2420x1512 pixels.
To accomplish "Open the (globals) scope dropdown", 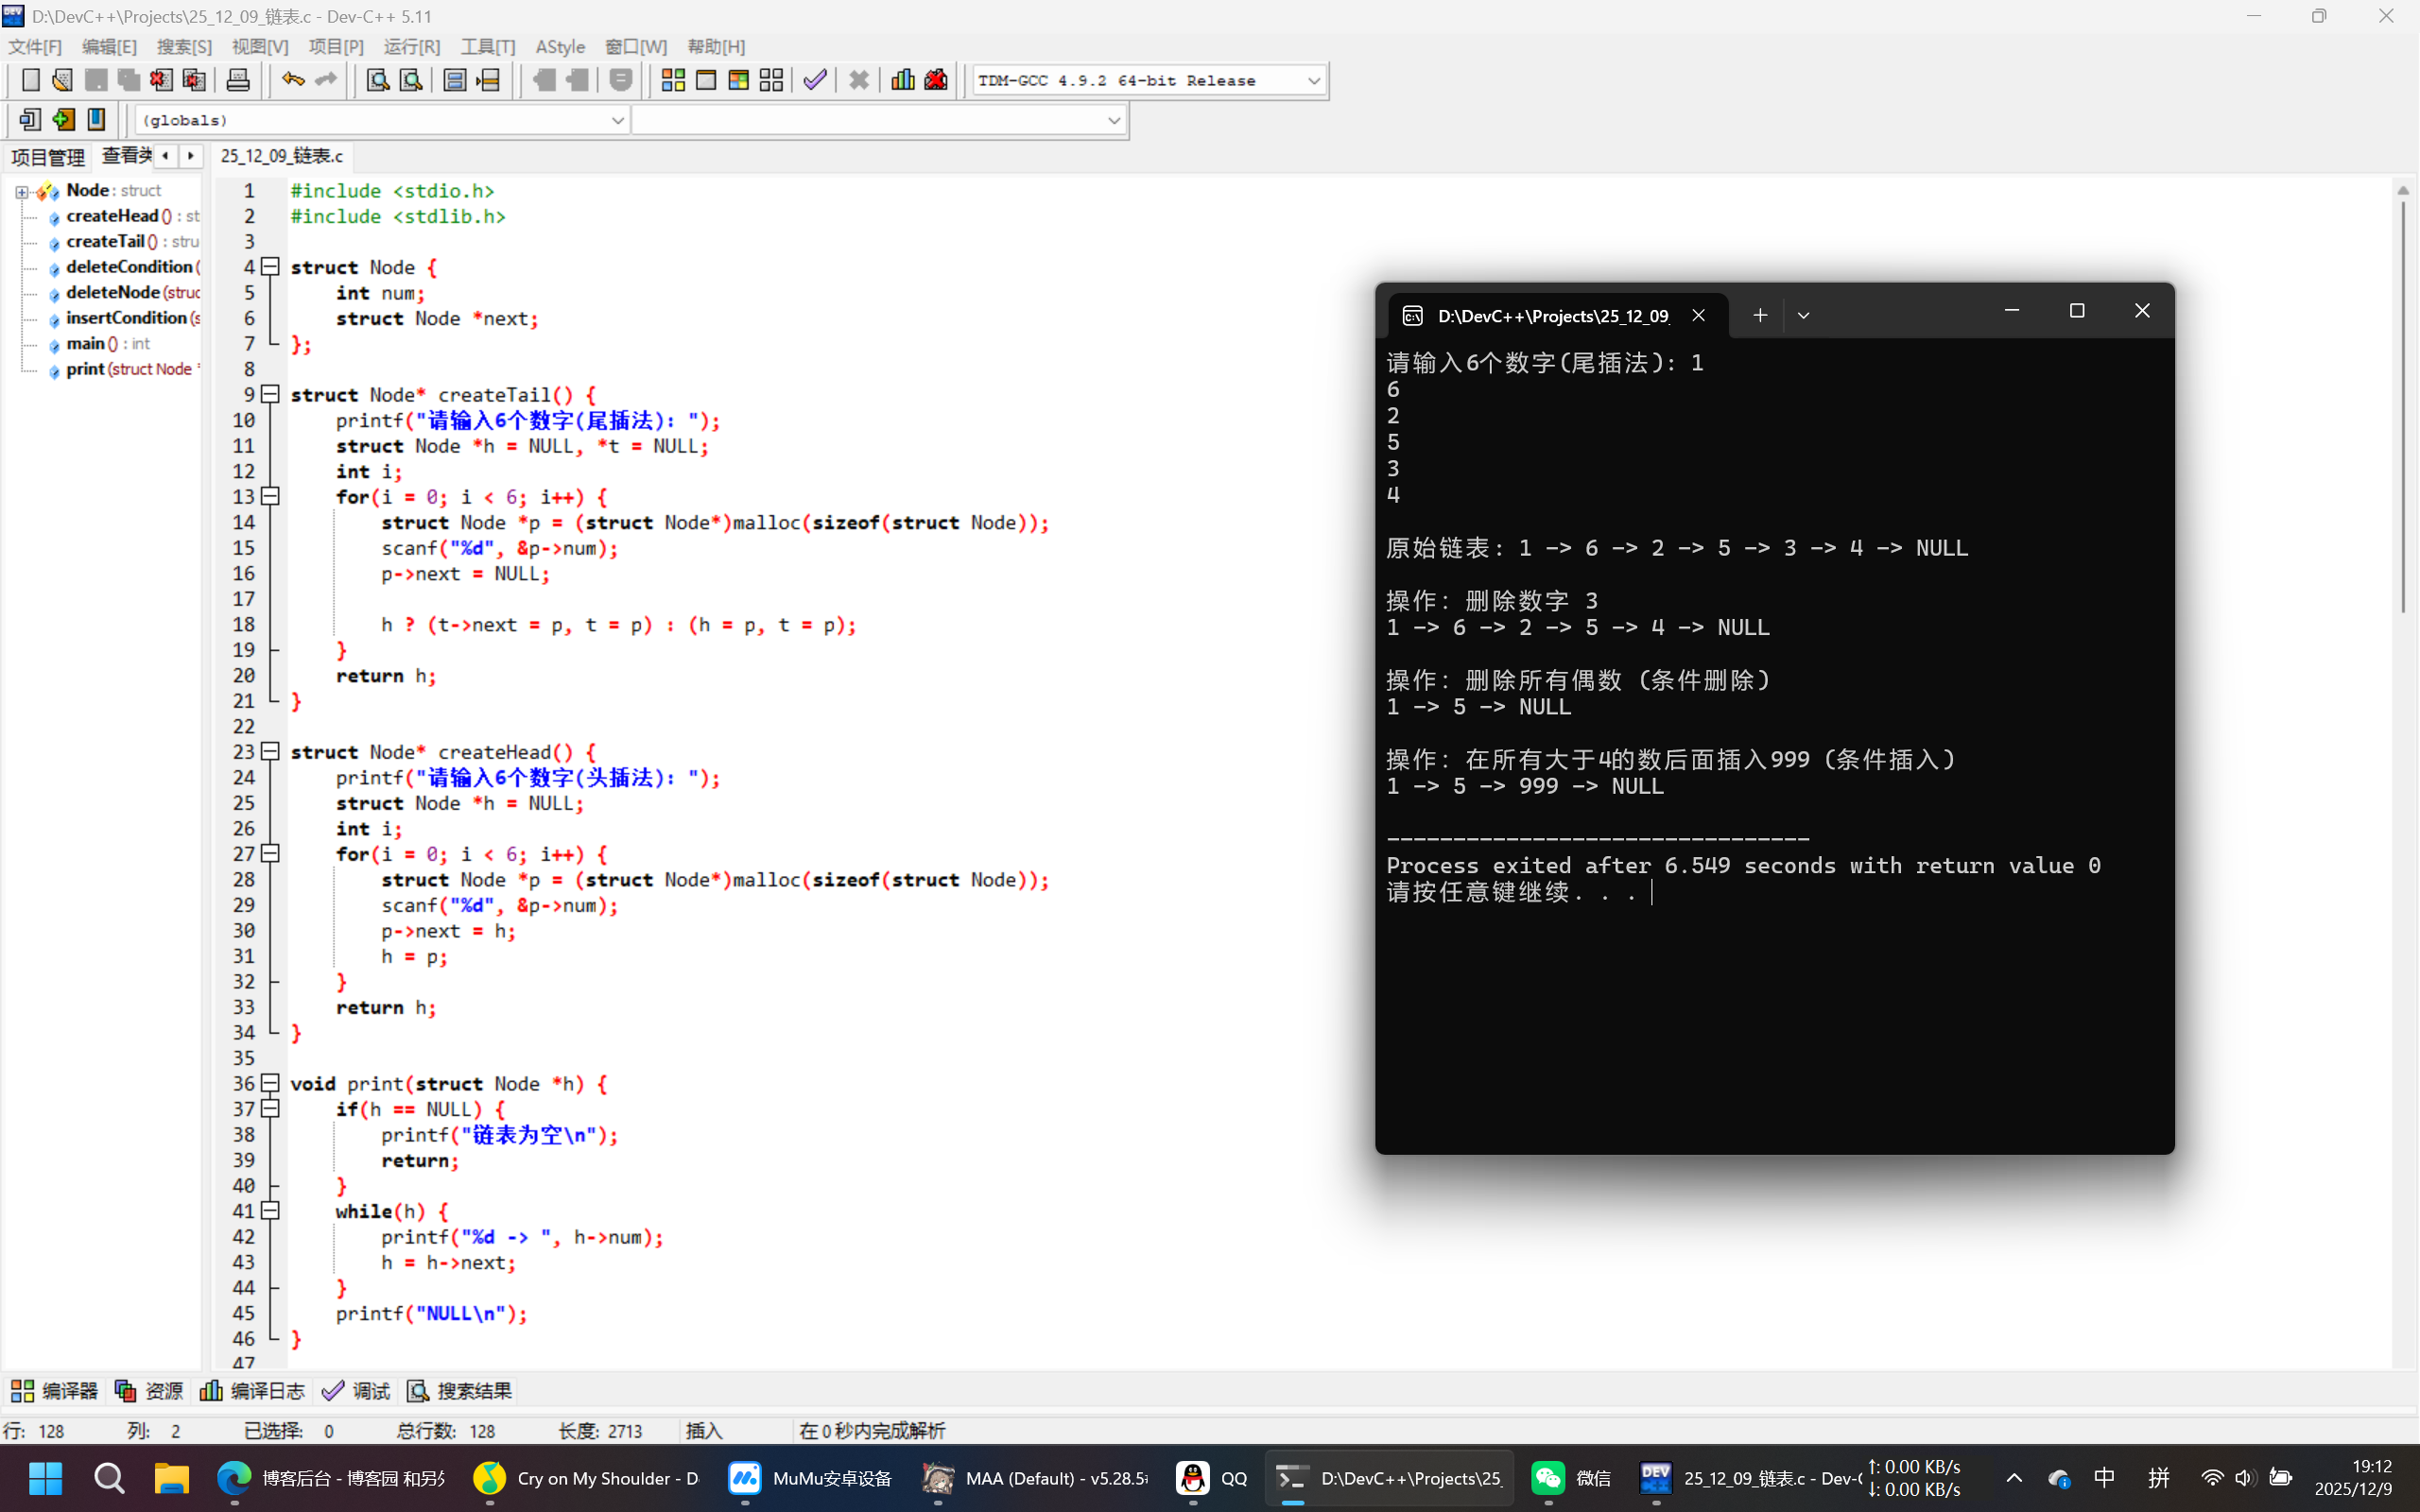I will point(617,120).
